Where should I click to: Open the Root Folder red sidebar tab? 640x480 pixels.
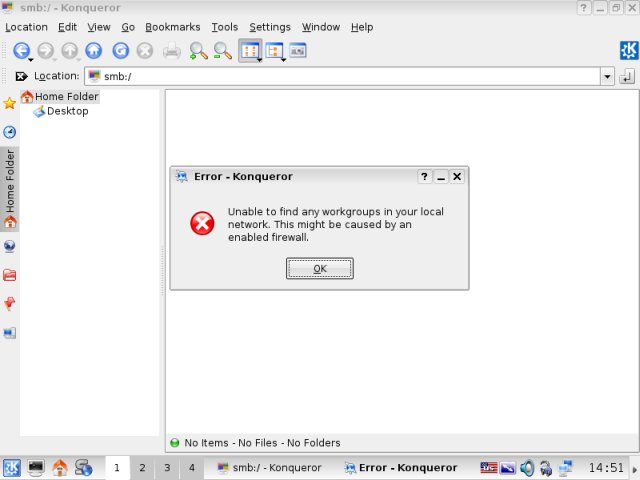coord(9,275)
